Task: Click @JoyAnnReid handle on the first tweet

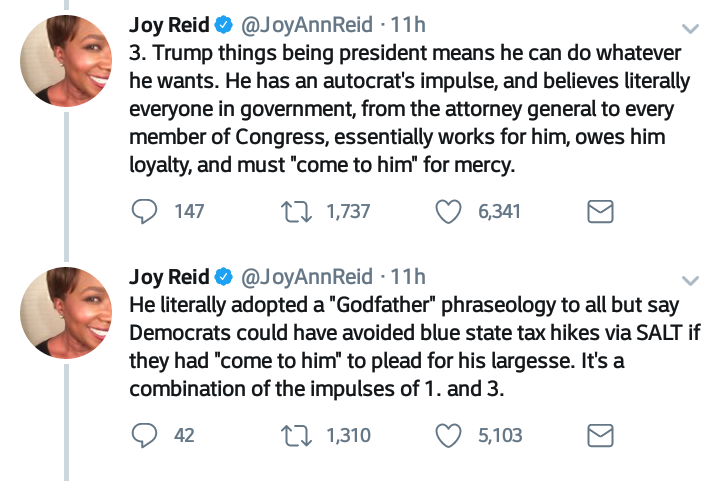Action: coord(306,24)
